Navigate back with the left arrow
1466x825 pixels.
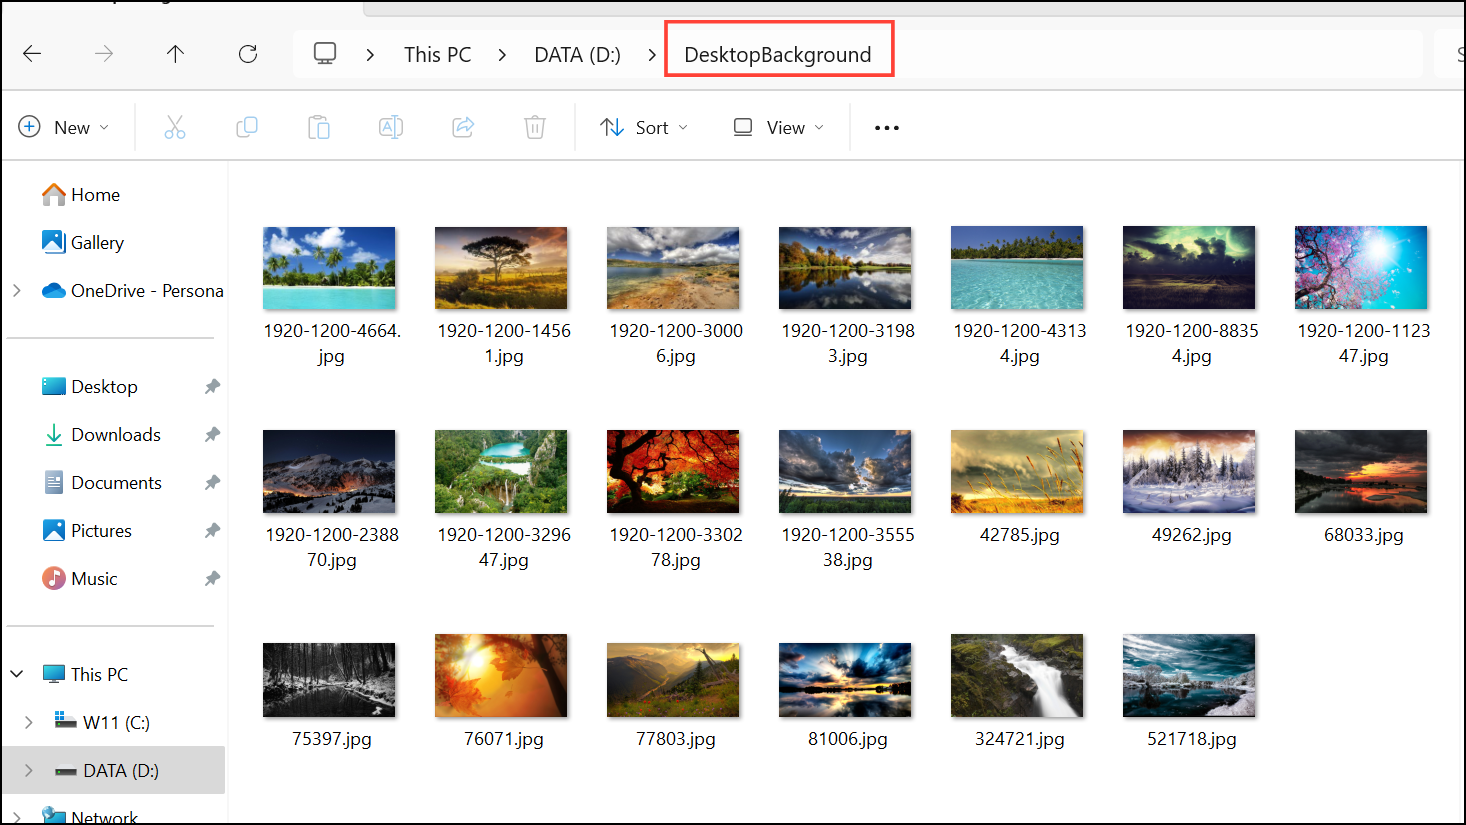(32, 54)
